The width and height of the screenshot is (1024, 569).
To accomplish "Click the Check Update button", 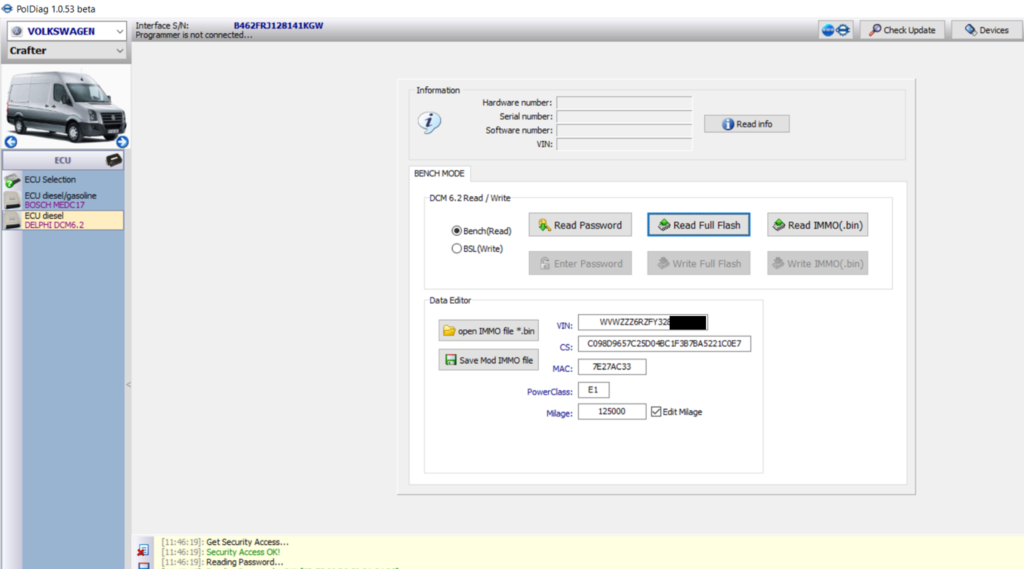I will tap(903, 30).
